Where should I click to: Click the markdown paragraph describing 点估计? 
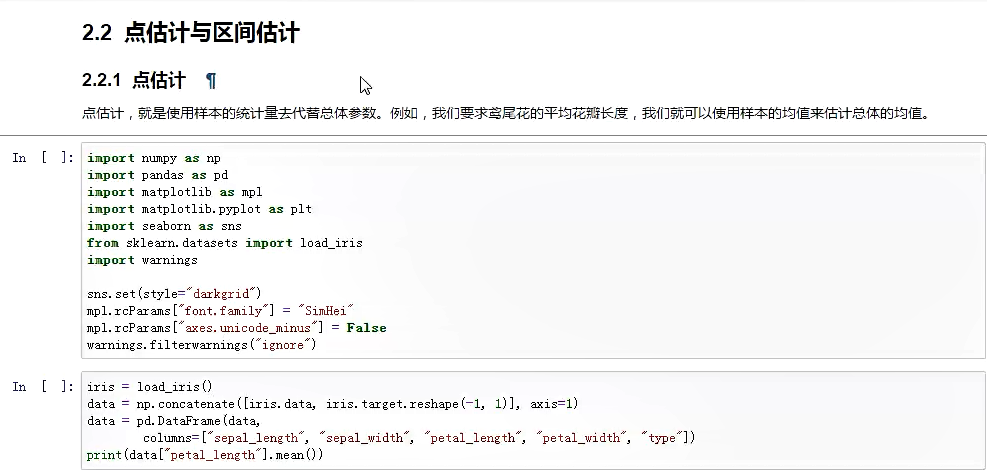click(506, 114)
